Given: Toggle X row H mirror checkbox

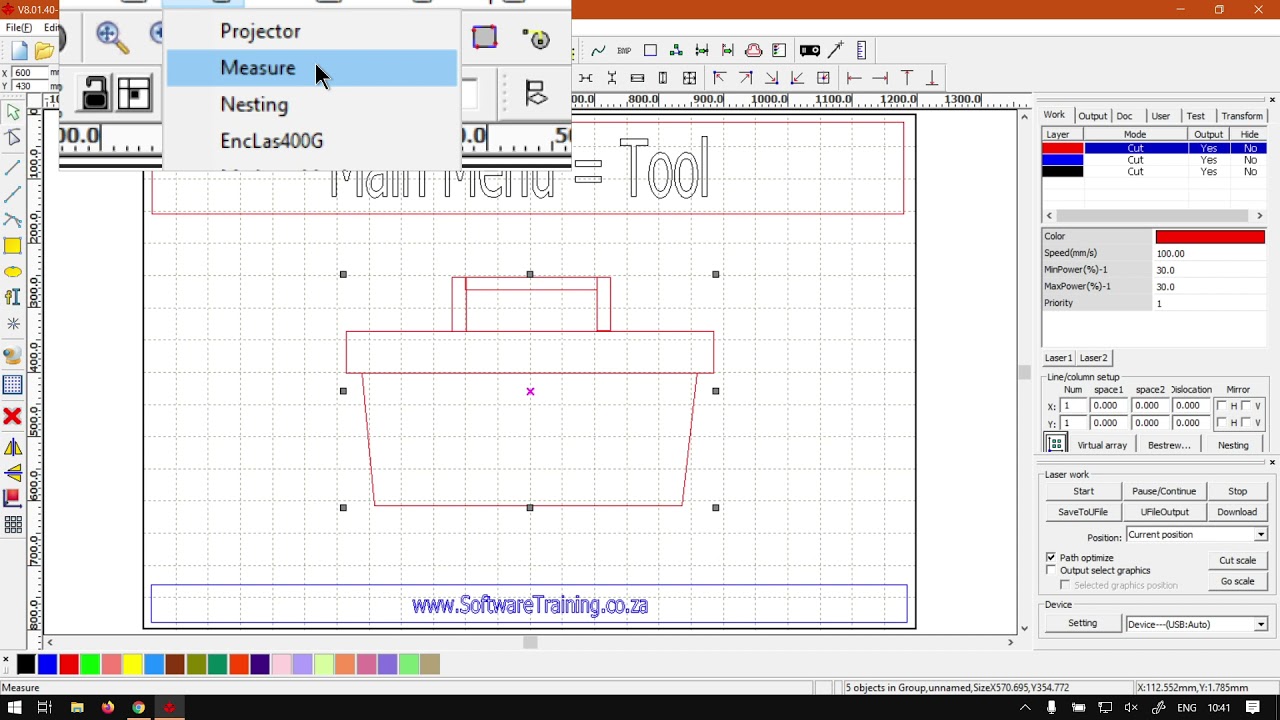Looking at the screenshot, I should tap(1222, 406).
